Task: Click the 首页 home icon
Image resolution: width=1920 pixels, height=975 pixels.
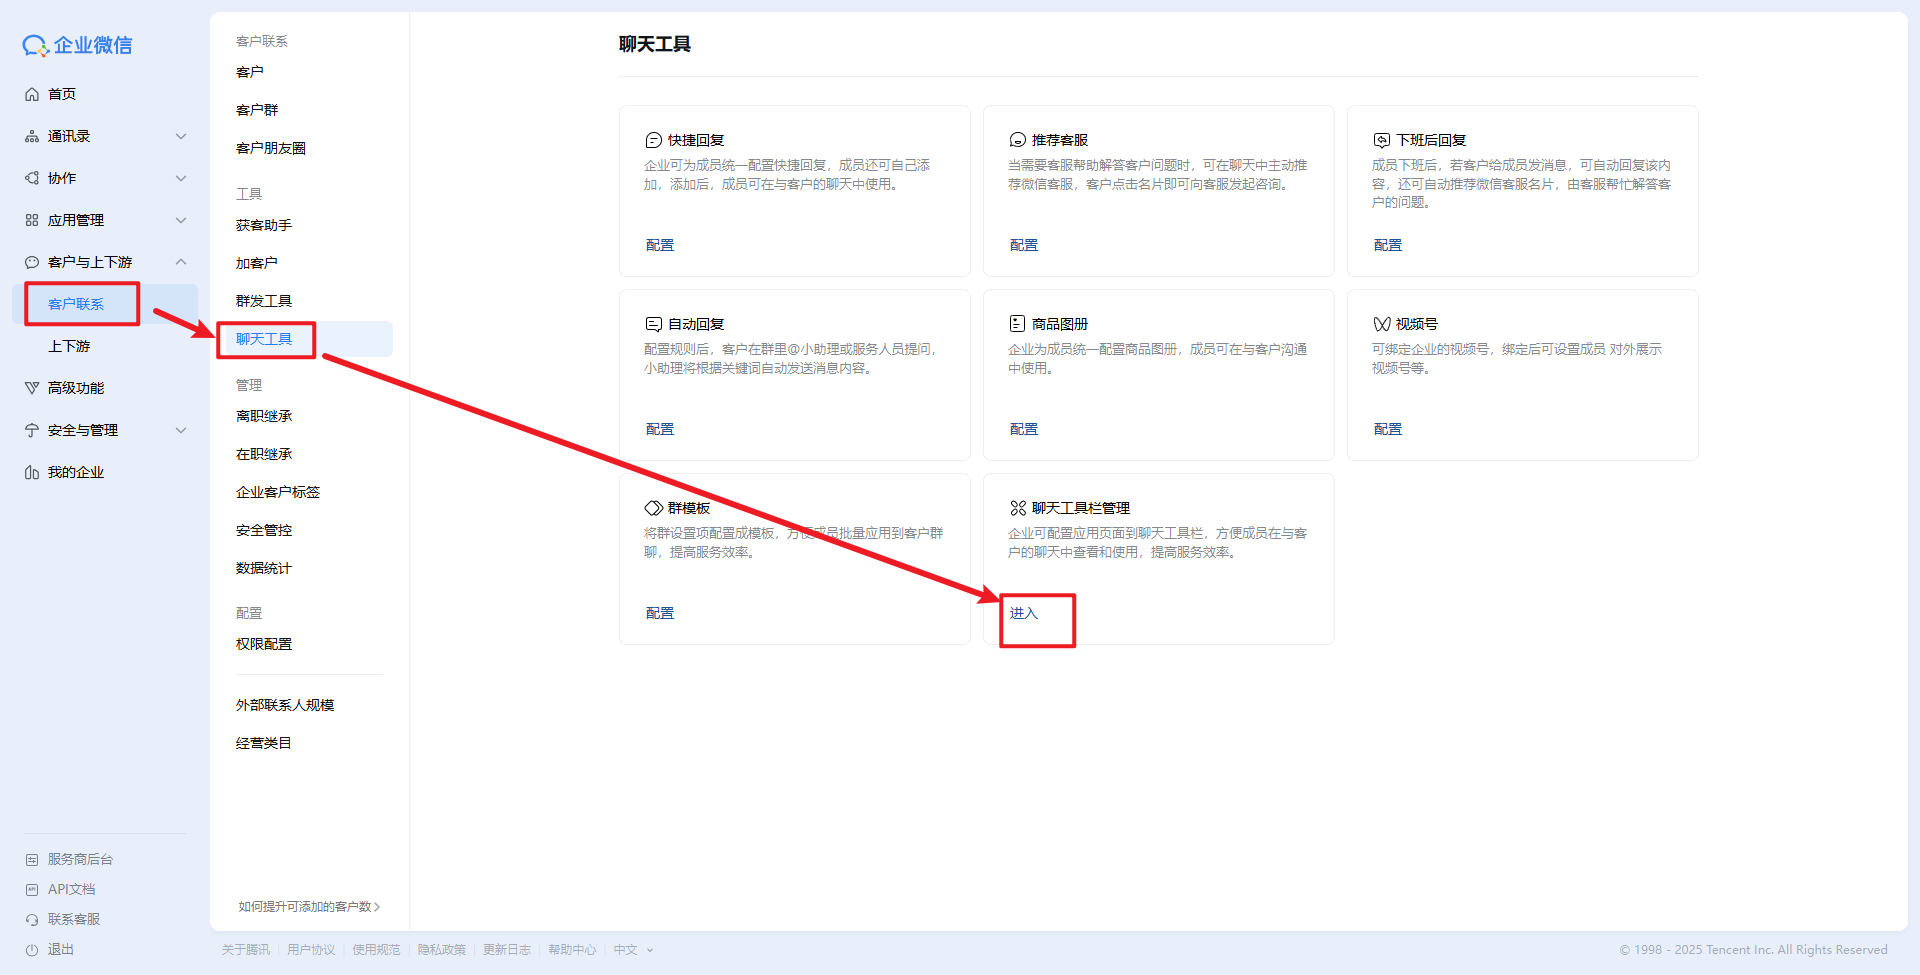Action: (x=32, y=94)
